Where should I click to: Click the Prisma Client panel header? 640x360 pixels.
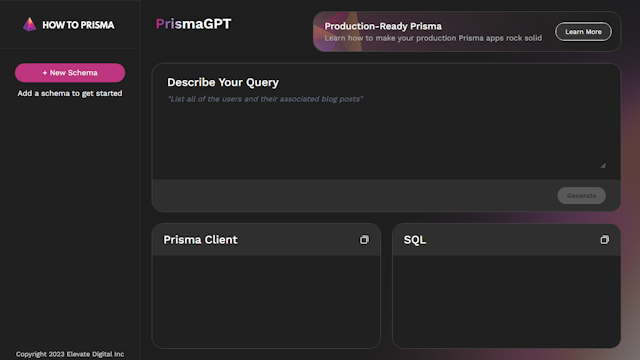(x=266, y=240)
